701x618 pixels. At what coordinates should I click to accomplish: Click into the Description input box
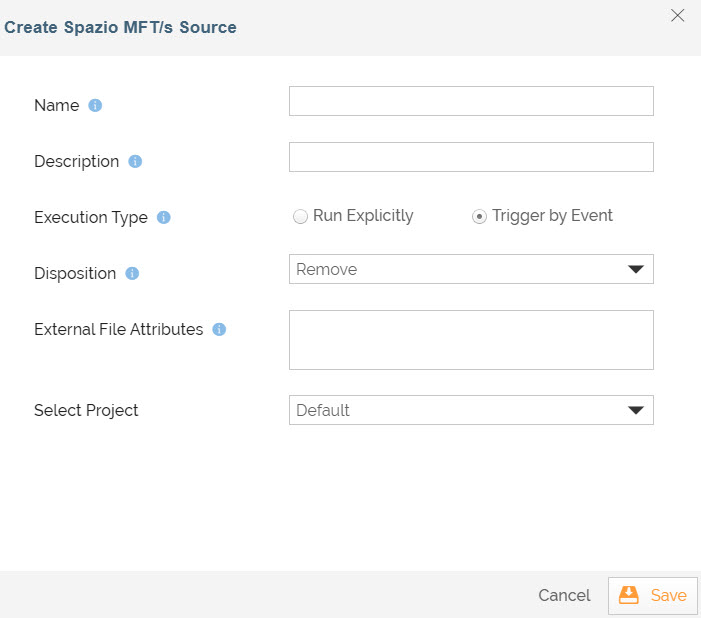pos(471,157)
